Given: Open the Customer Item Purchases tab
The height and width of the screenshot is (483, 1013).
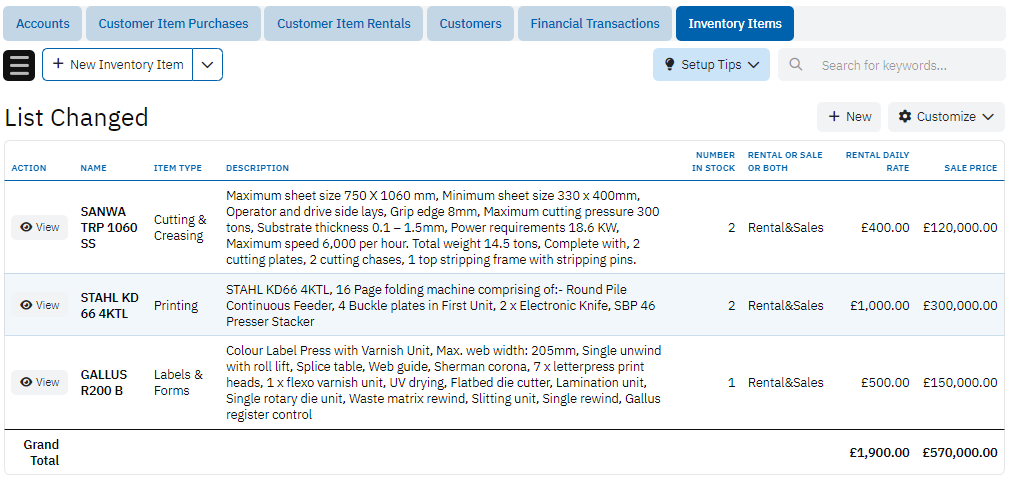Looking at the screenshot, I should pos(173,24).
